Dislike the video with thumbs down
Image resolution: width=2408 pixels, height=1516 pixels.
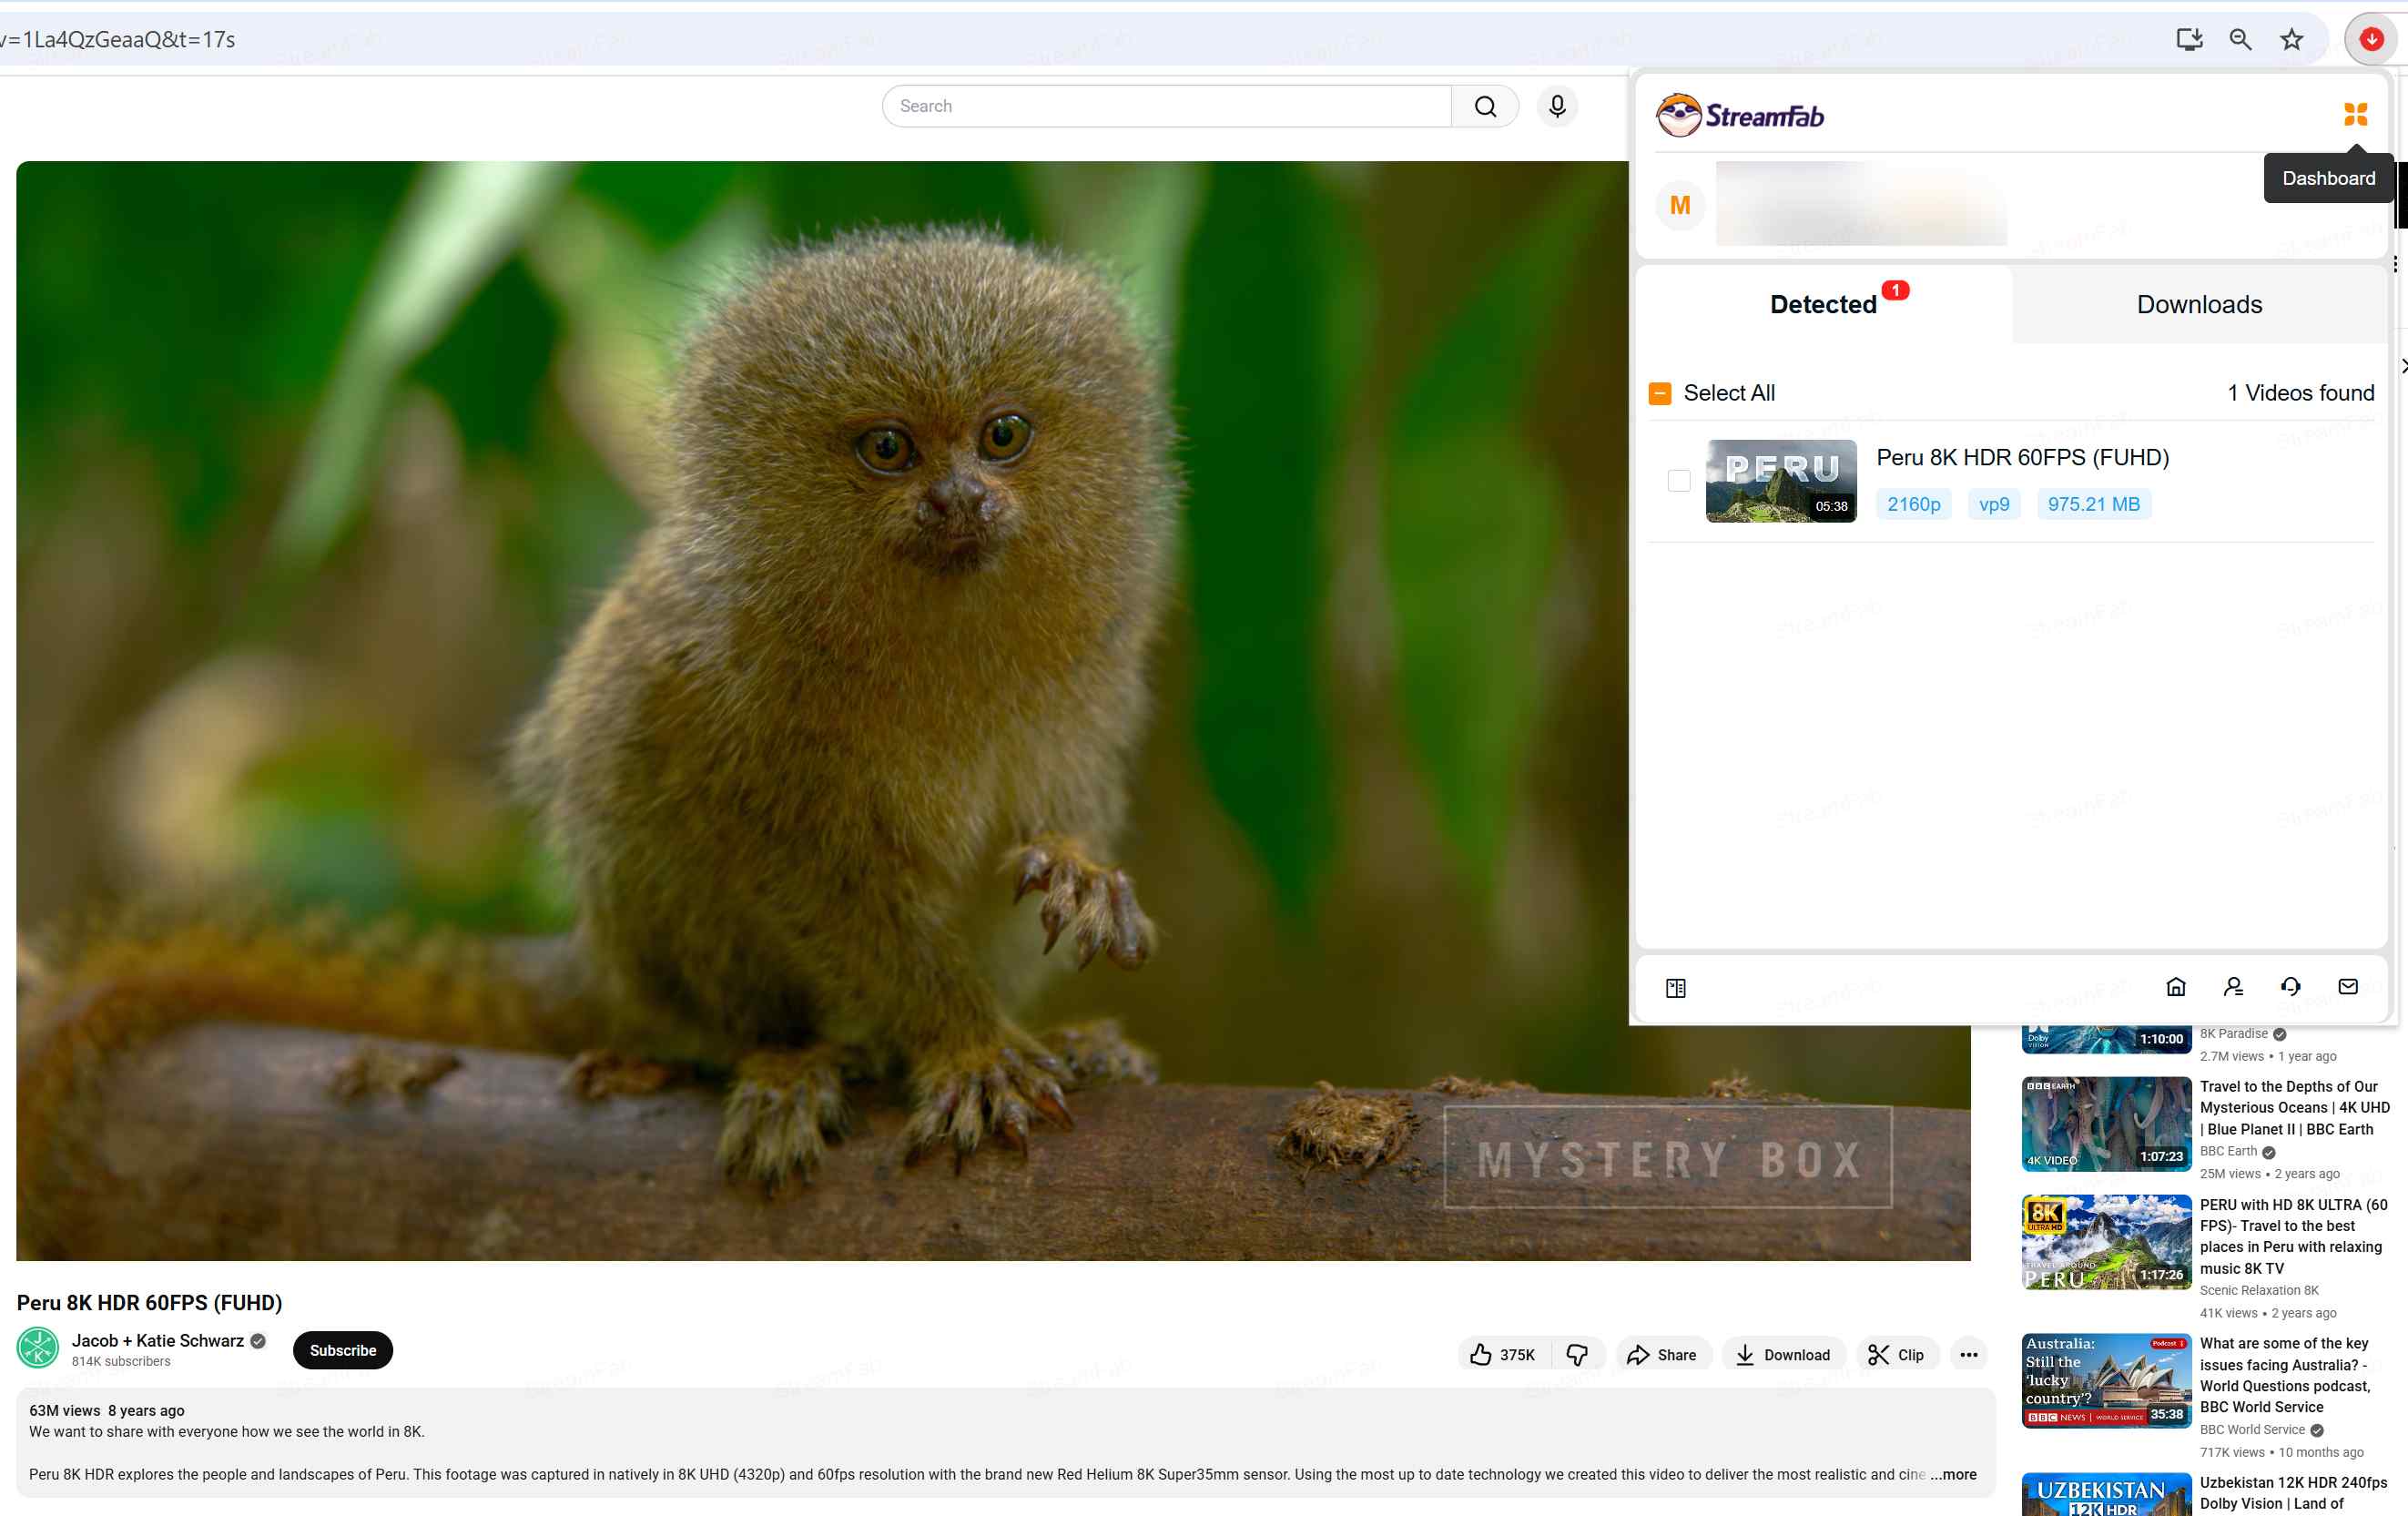[1577, 1355]
